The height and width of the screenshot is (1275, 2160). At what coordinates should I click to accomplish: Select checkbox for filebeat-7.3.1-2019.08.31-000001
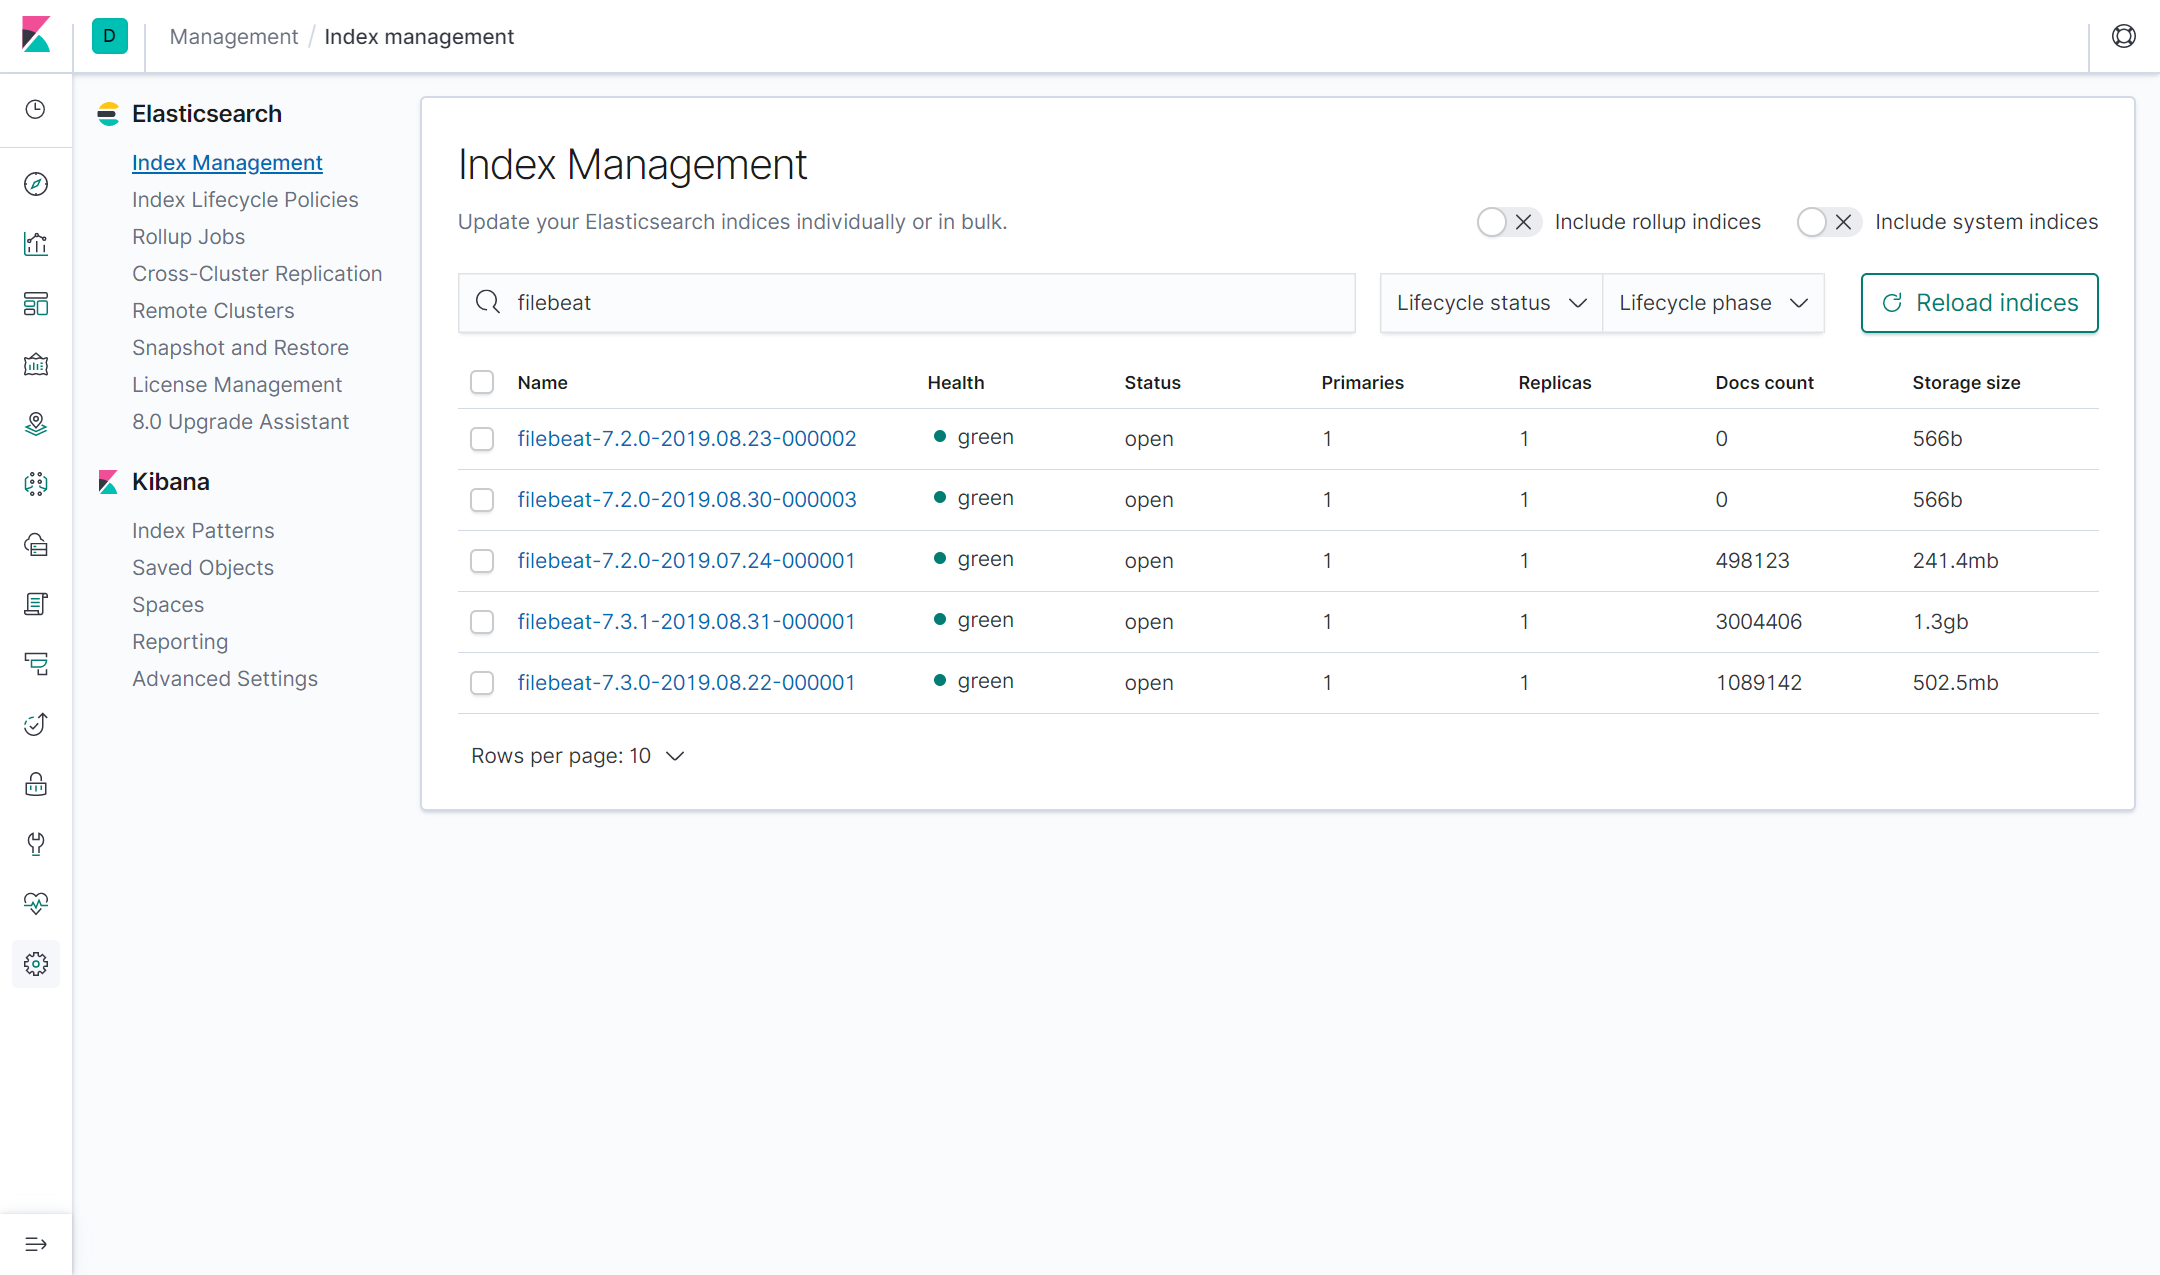coord(482,622)
